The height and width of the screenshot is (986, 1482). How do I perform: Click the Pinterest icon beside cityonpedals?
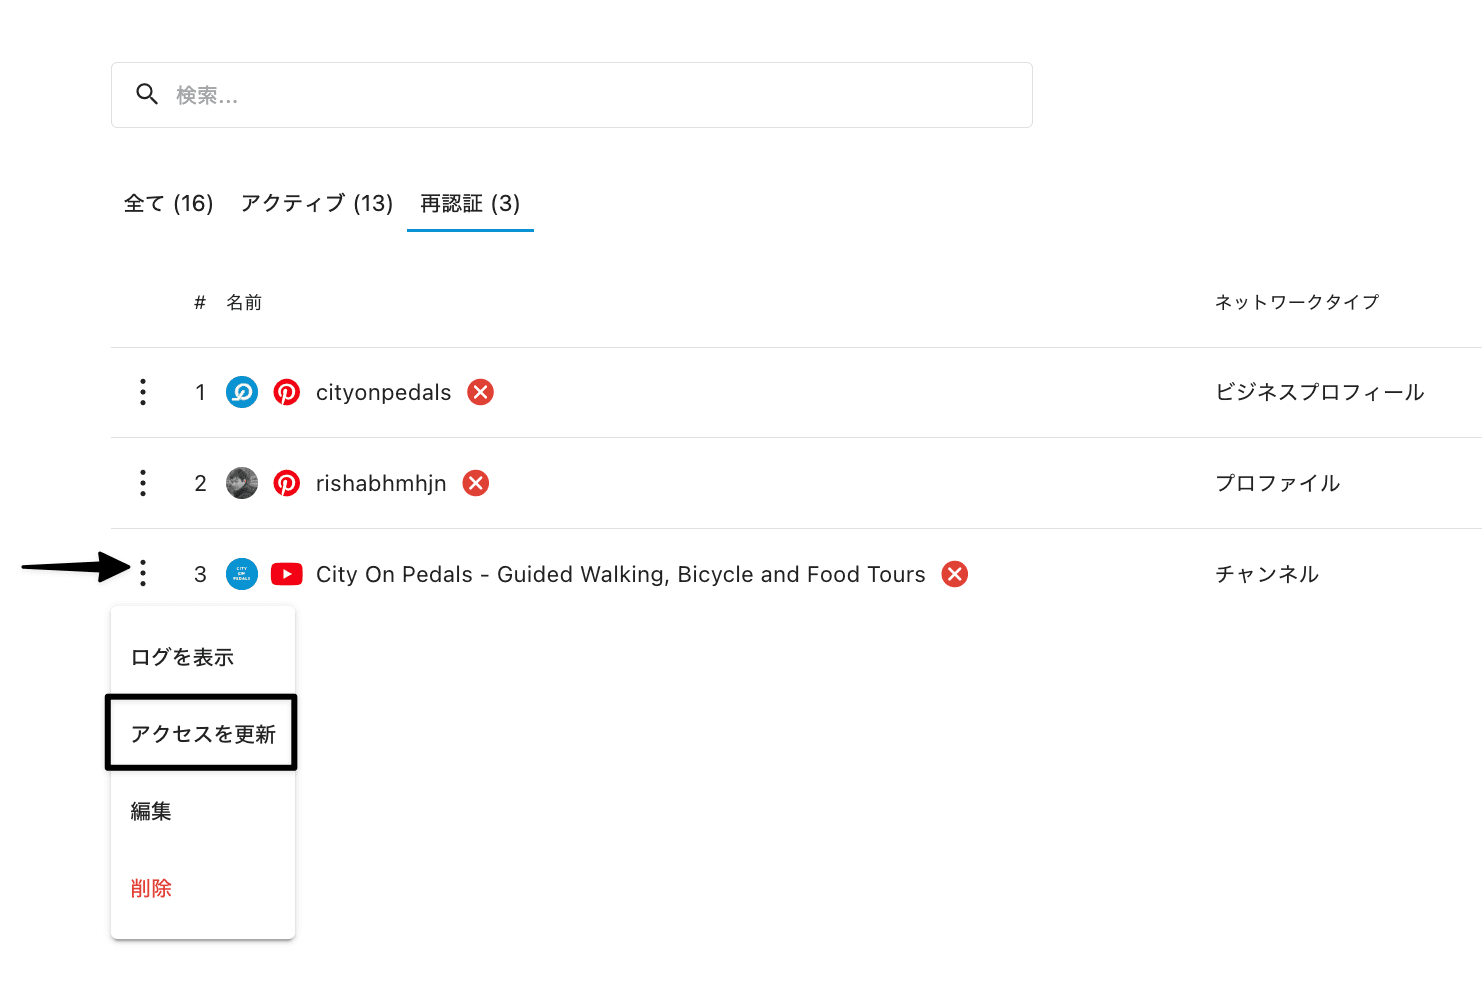[287, 392]
